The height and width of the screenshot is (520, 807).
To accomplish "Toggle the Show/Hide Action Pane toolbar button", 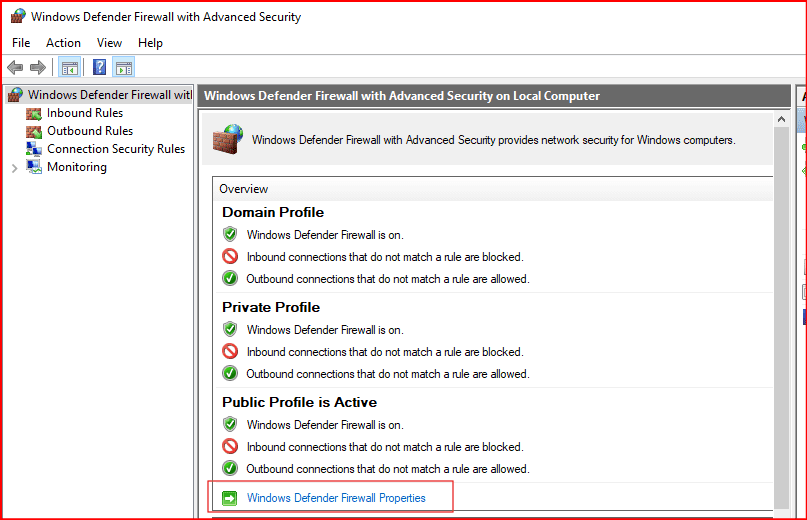I will [x=124, y=68].
